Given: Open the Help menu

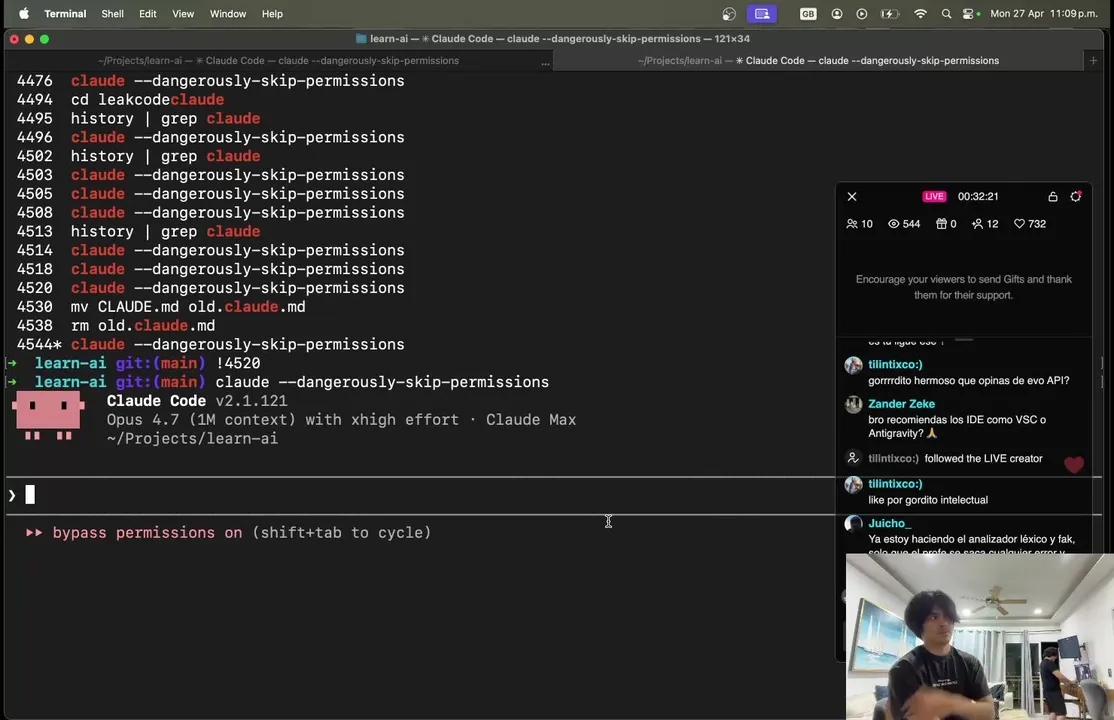Looking at the screenshot, I should (x=272, y=14).
